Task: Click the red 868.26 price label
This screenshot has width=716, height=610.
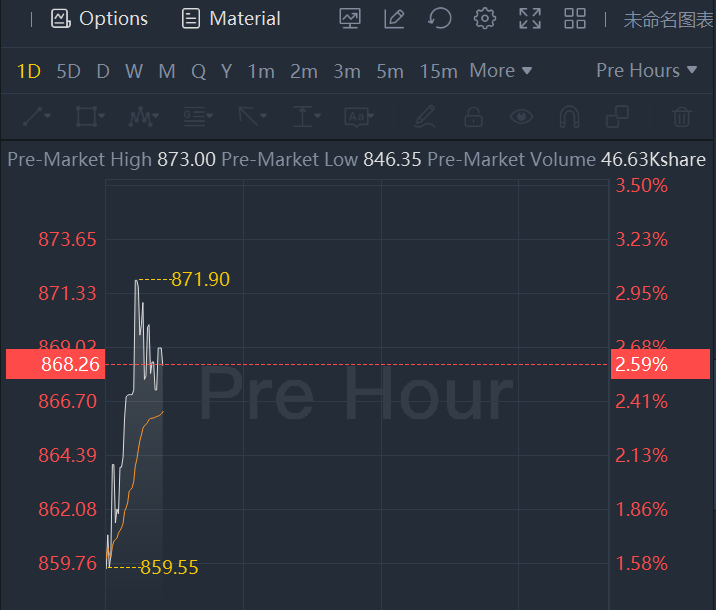Action: (54, 365)
